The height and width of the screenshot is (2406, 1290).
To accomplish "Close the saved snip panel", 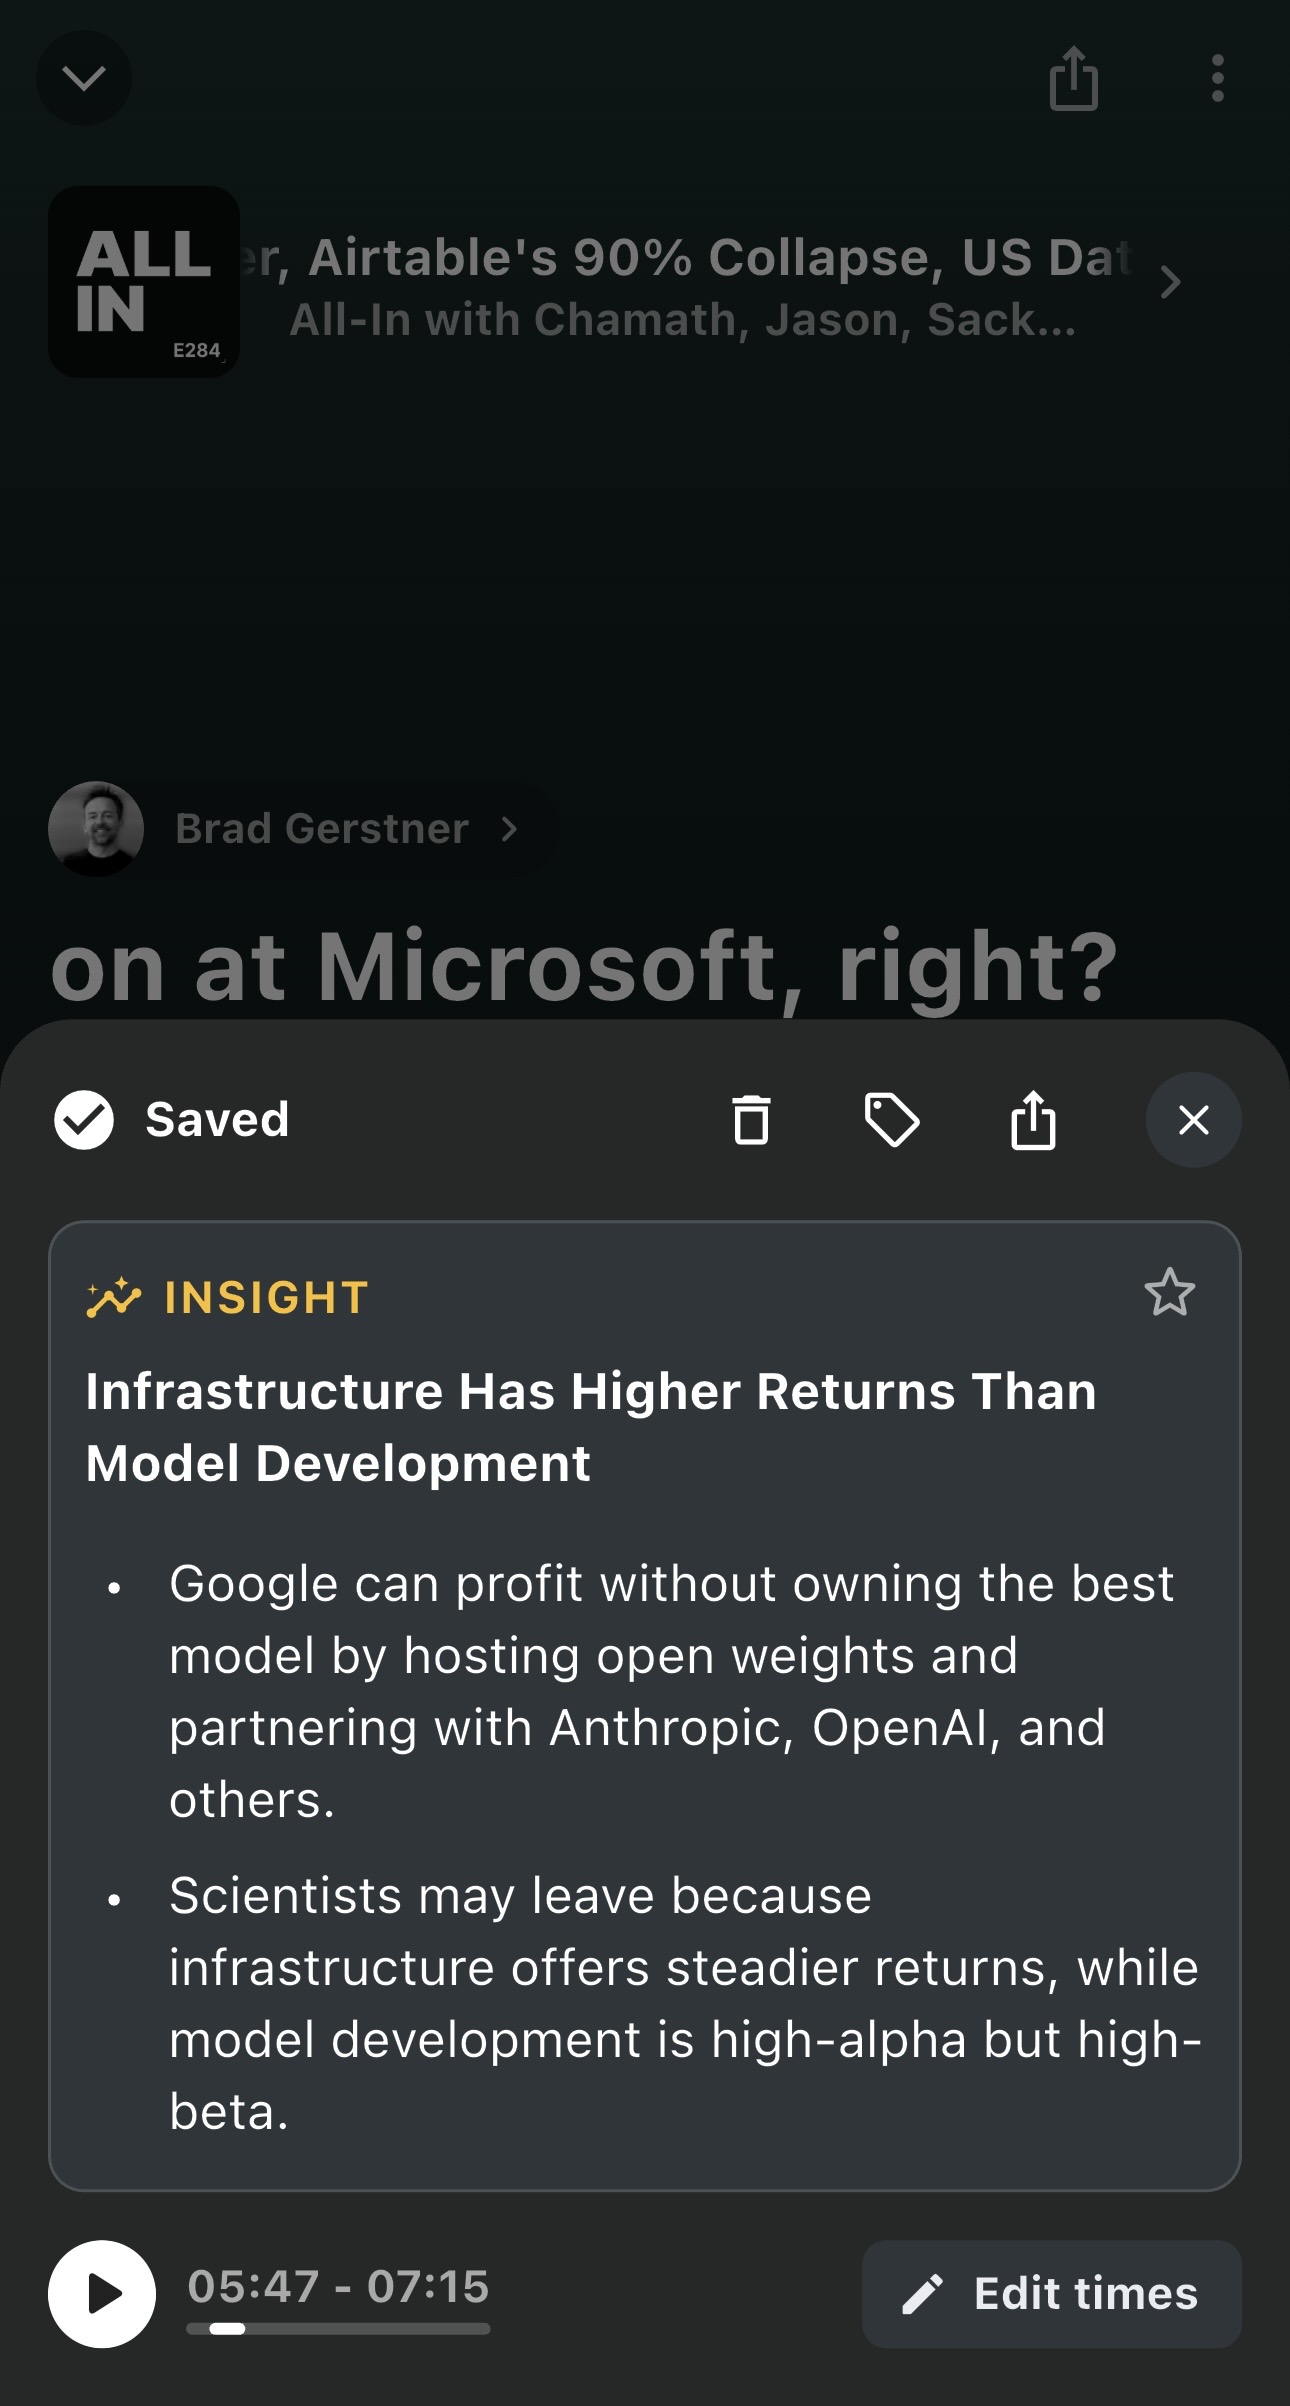I will [x=1194, y=1120].
